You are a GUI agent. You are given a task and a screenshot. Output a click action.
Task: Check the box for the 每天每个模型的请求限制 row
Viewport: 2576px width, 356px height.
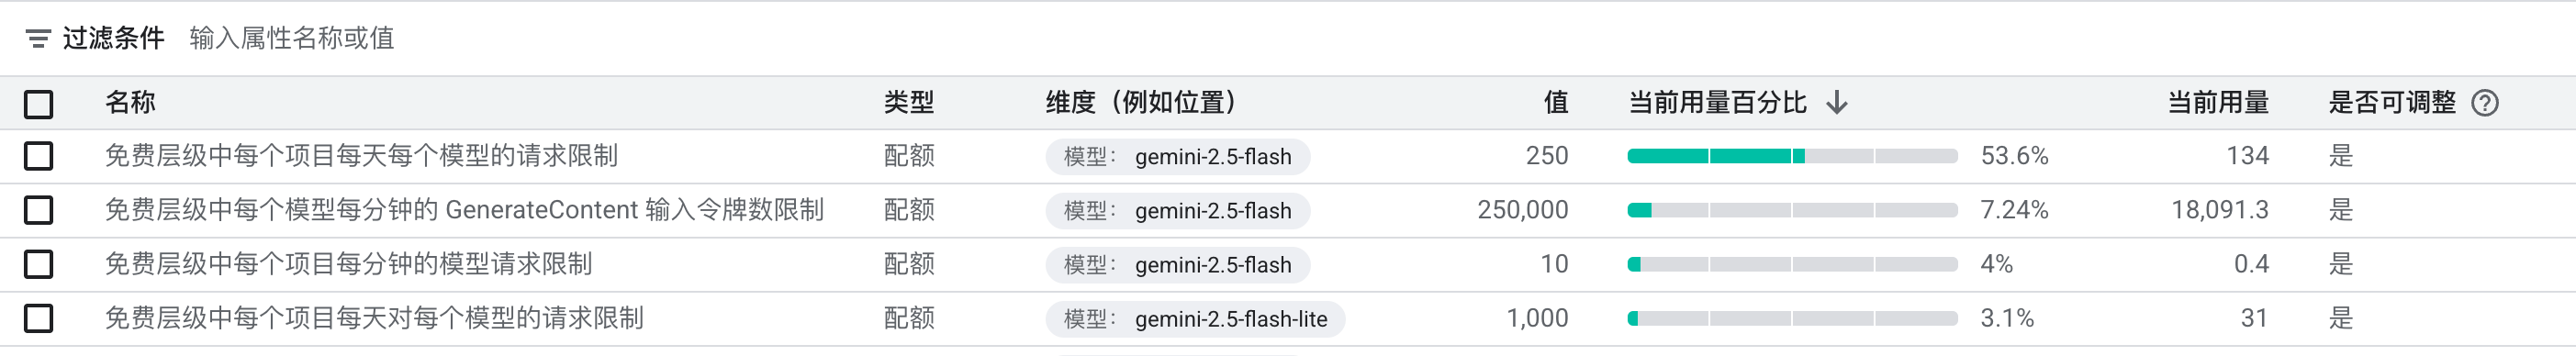coord(39,156)
